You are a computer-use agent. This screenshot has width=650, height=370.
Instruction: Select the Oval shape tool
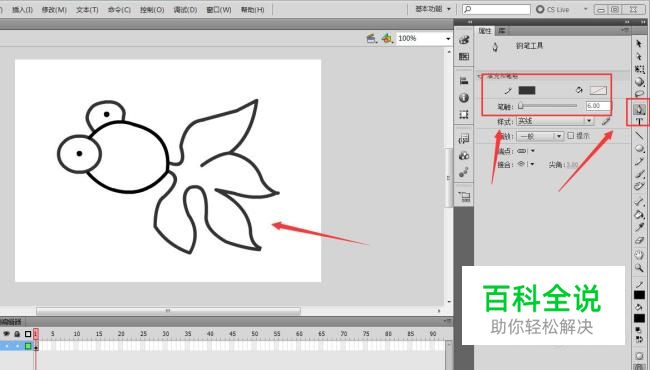pos(639,148)
